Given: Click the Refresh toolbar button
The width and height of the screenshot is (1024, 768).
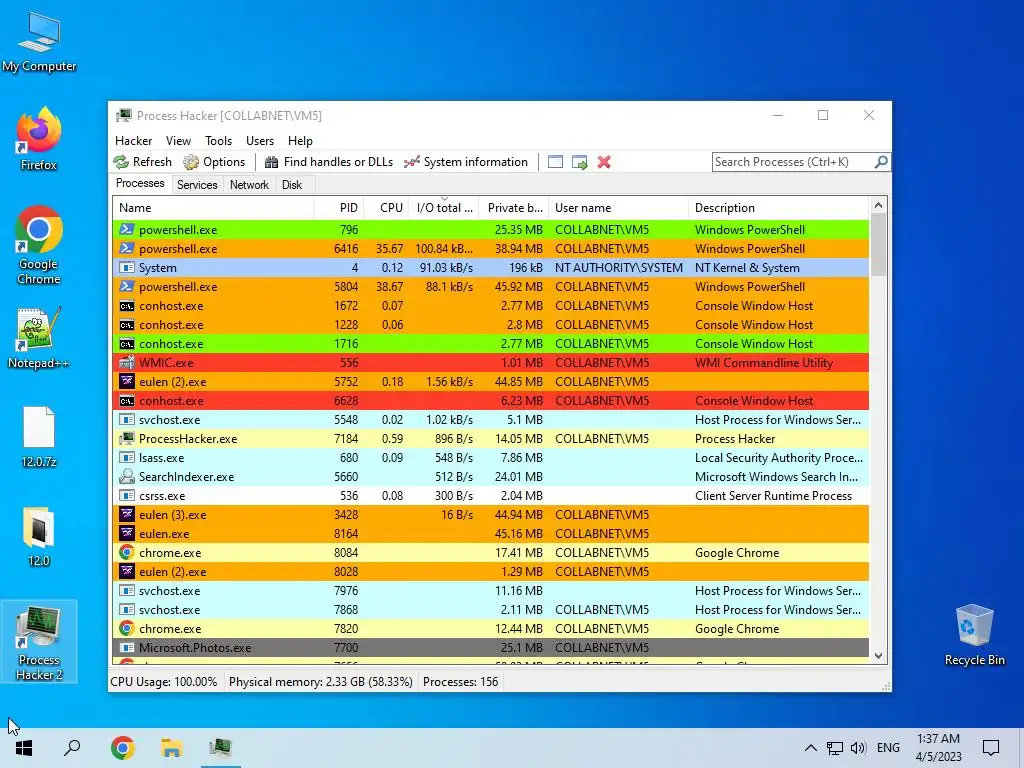Looking at the screenshot, I should point(142,162).
